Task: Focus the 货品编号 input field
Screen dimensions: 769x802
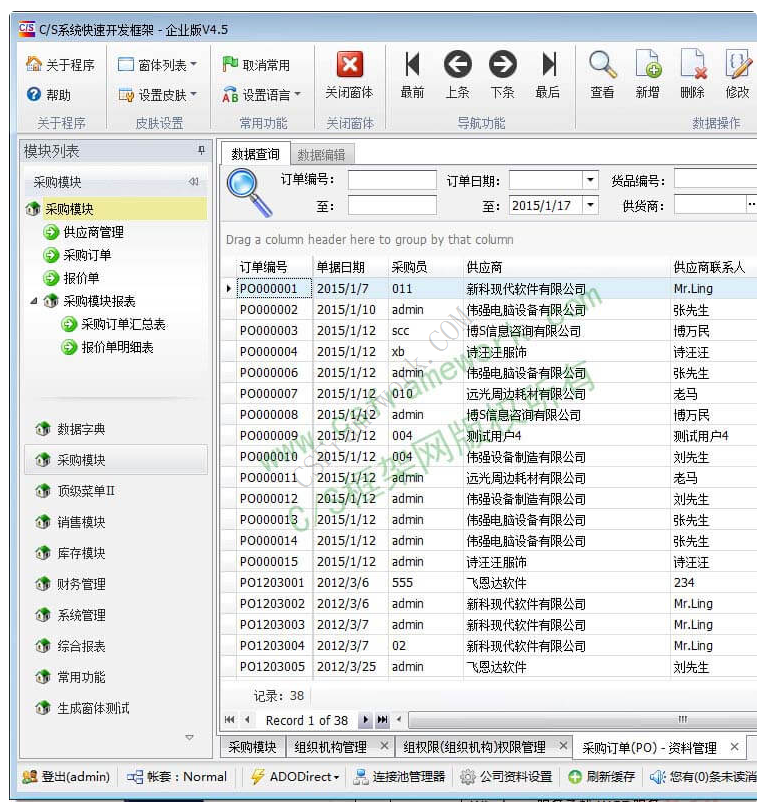Action: click(x=715, y=179)
